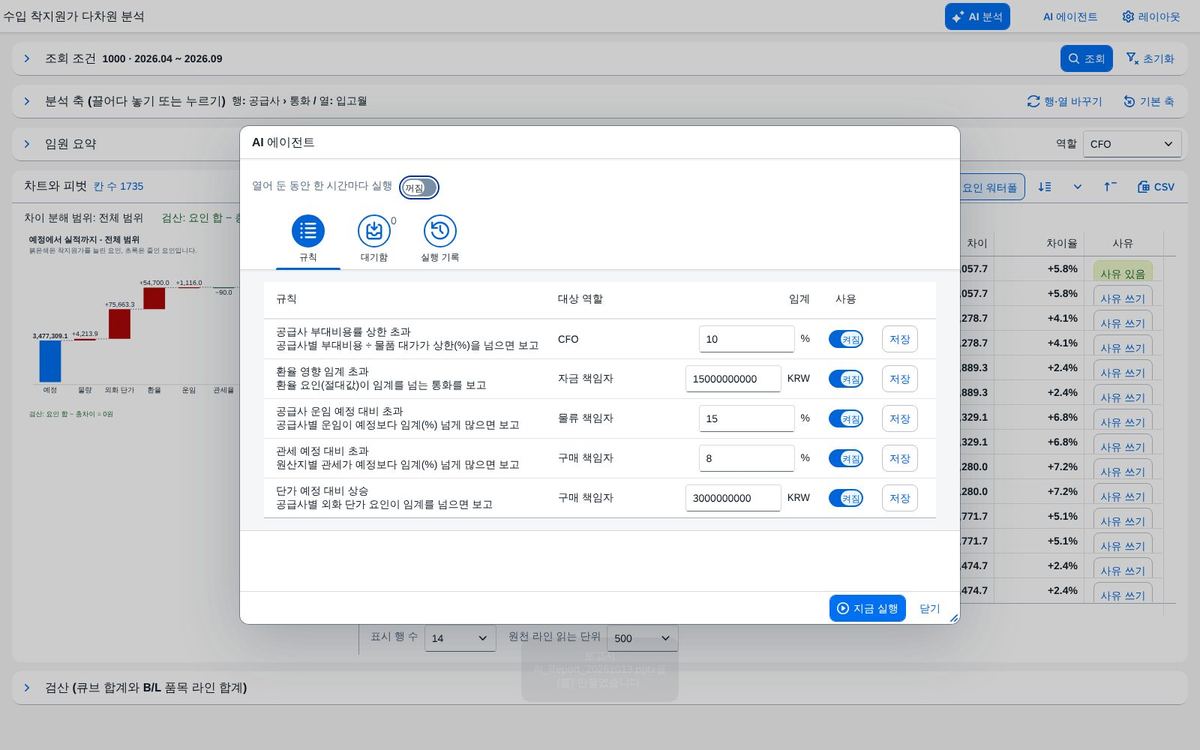The image size is (1200, 750).
Task: Open AI 에이전트 from the top bar
Action: [x=1070, y=17]
